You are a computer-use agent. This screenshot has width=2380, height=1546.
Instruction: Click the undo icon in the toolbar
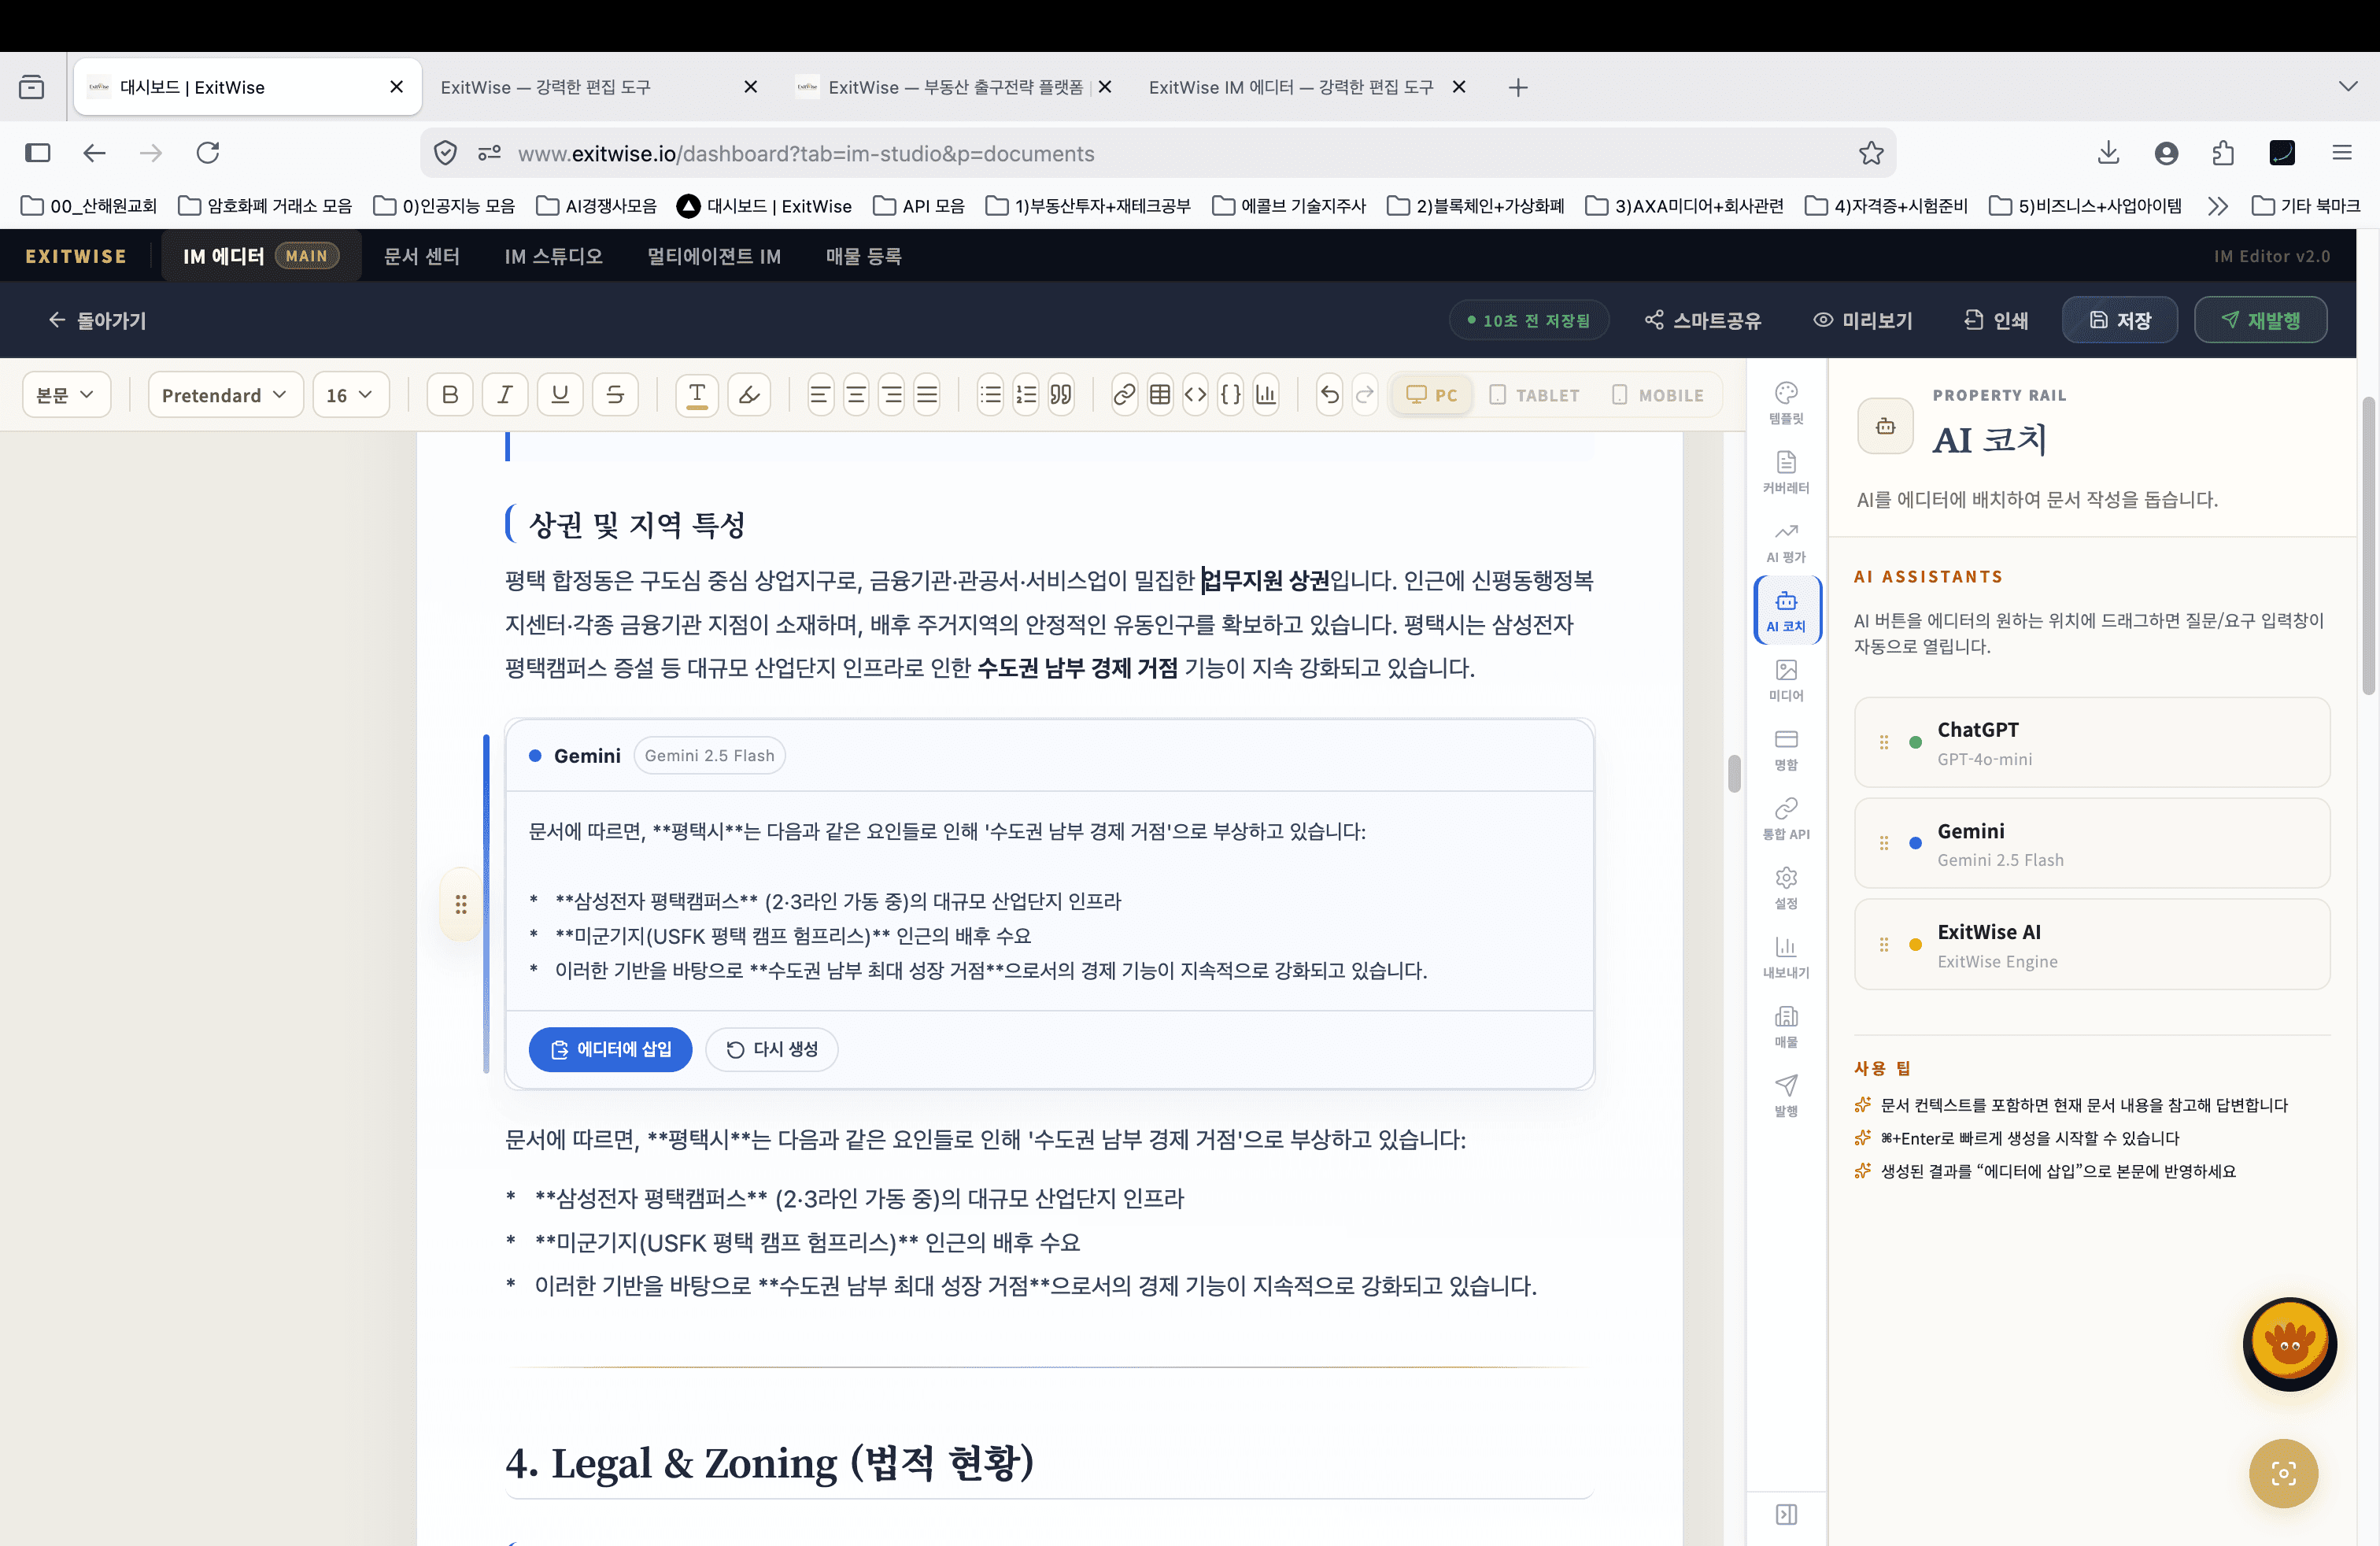[1329, 394]
